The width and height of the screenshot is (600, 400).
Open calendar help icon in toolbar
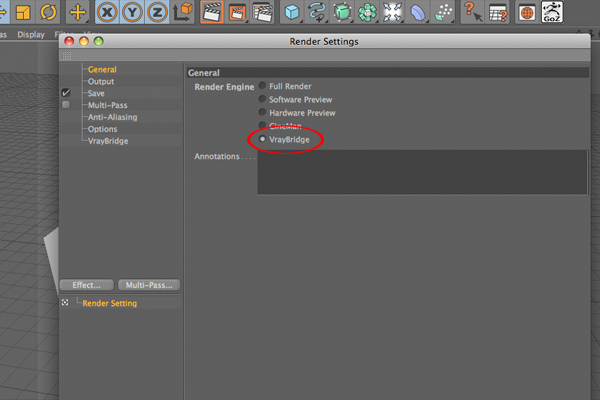498,12
